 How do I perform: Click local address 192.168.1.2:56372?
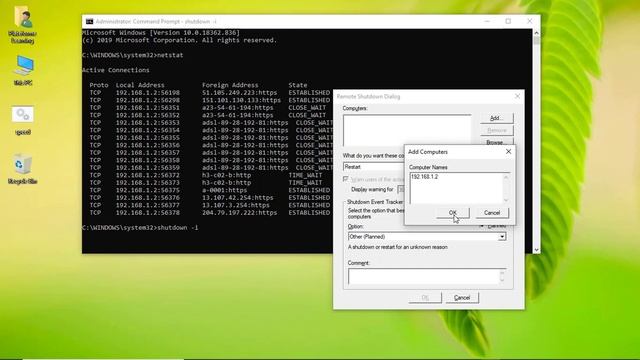pos(147,175)
